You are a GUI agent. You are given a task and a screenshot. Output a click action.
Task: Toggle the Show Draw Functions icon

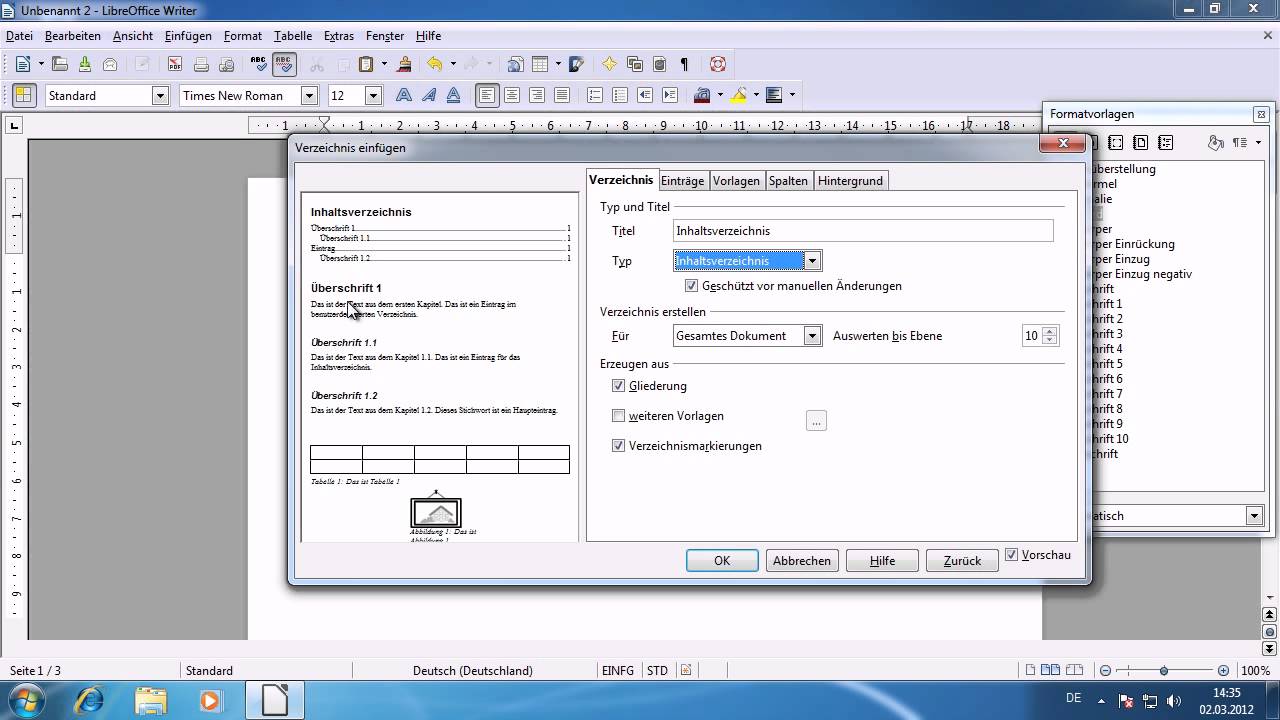[576, 64]
